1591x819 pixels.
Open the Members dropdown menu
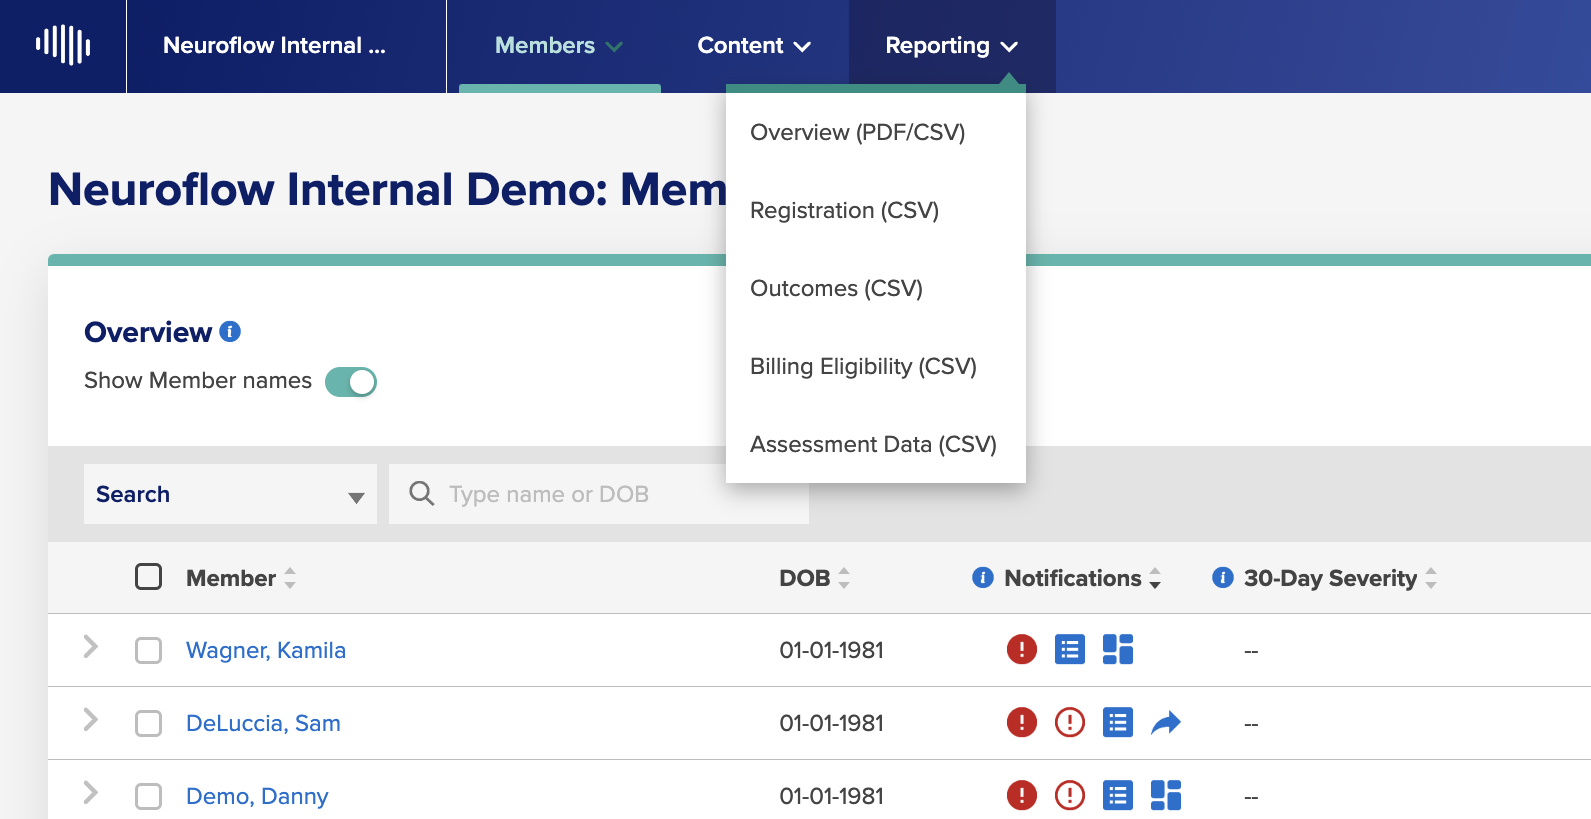559,46
